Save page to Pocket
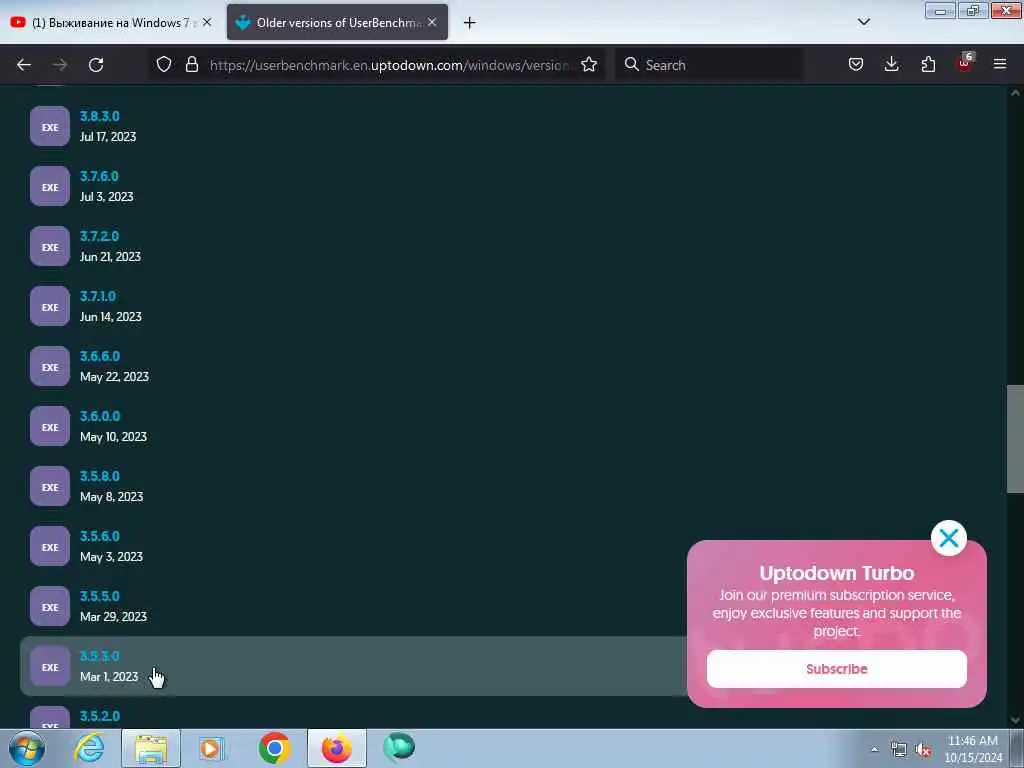This screenshot has height=768, width=1024. coord(856,64)
